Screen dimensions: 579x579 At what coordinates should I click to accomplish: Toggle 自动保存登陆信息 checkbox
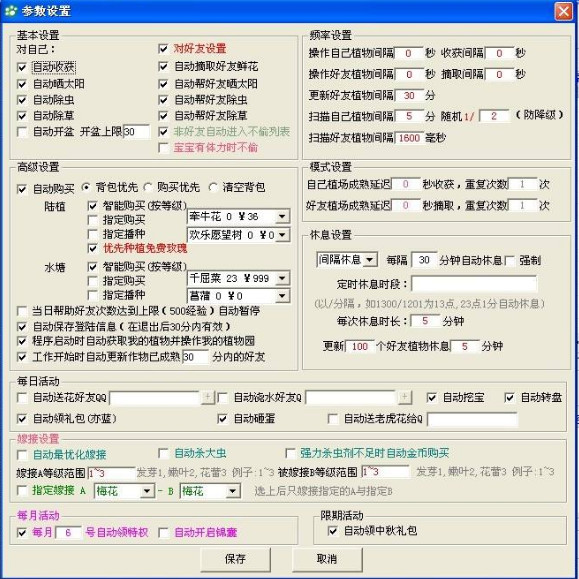click(x=22, y=327)
